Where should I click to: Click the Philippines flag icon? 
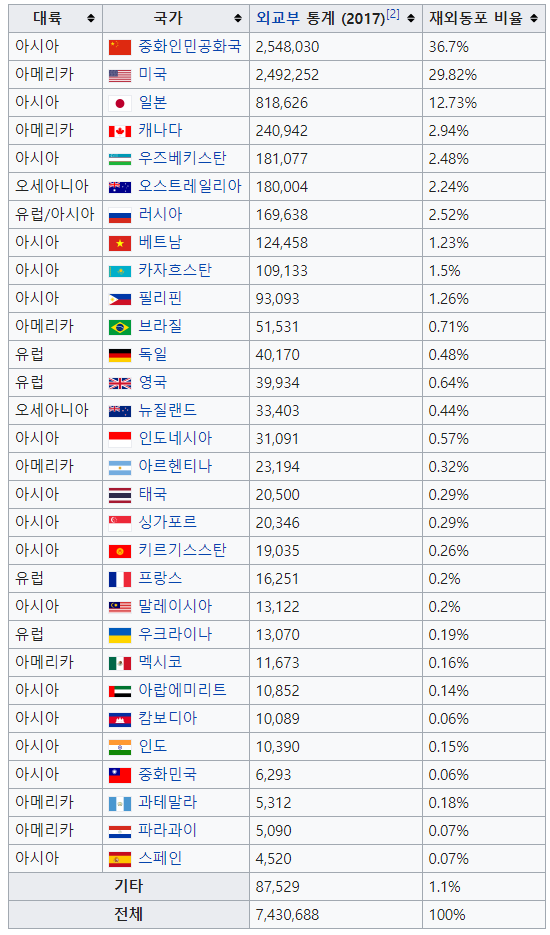click(x=120, y=299)
